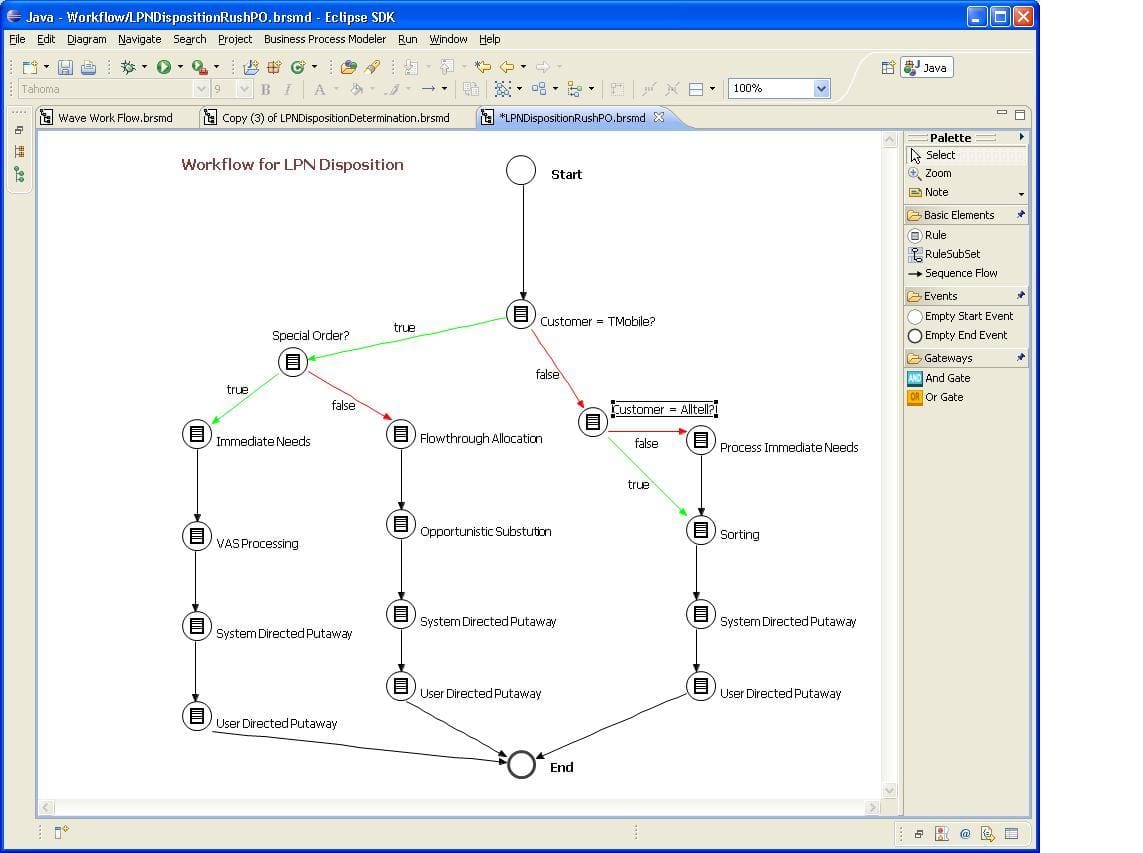The height and width of the screenshot is (853, 1143).
Task: Collapse the Basic Elements drawer
Action: [960, 214]
